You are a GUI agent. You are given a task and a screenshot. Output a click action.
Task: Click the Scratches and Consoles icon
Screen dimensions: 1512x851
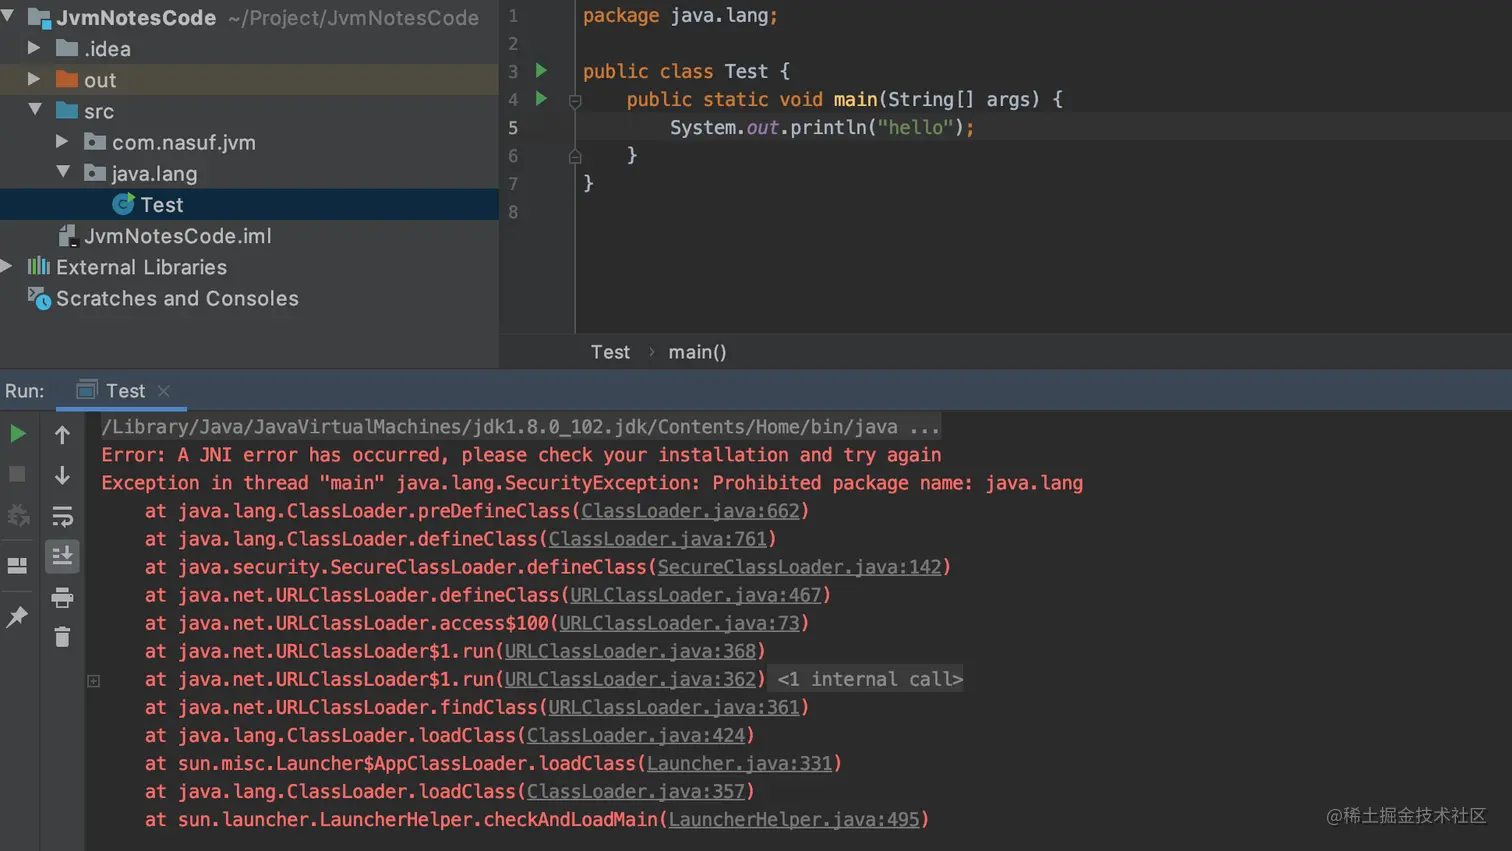pos(39,298)
